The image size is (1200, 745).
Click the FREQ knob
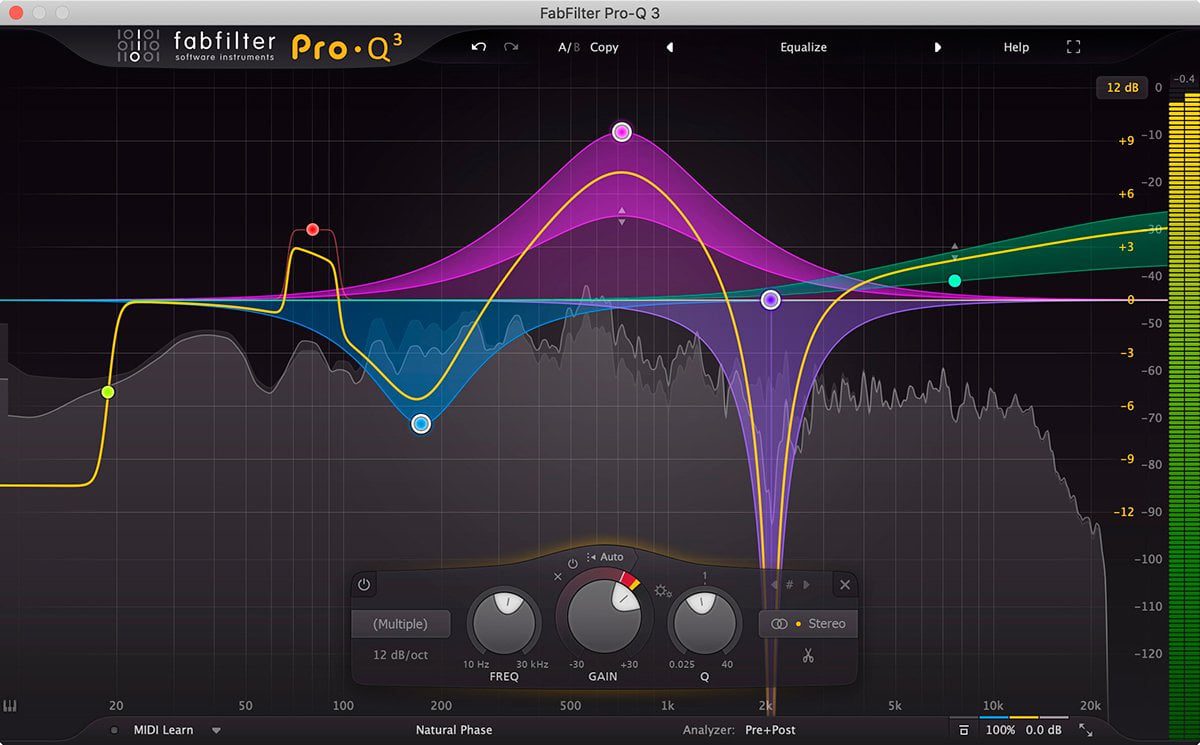(504, 622)
